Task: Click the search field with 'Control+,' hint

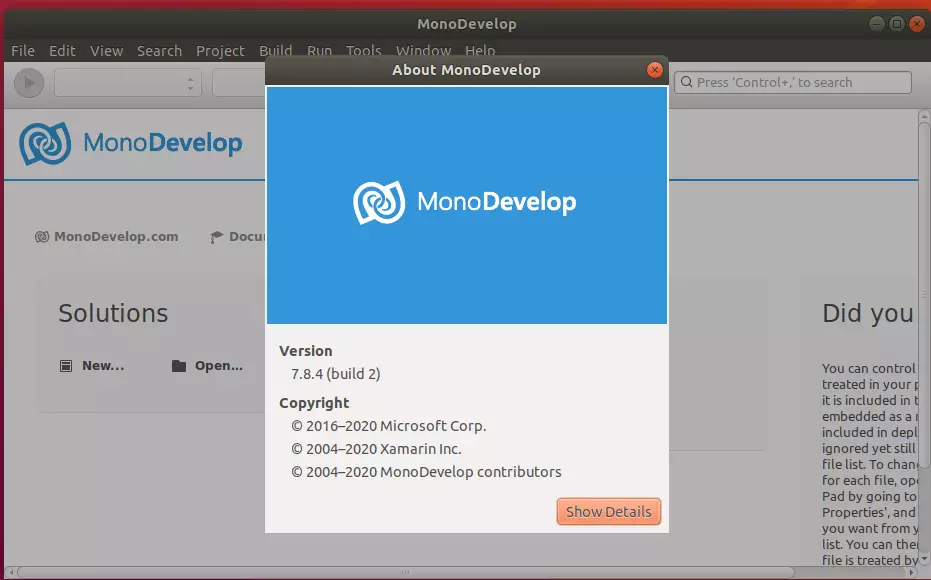Action: click(x=793, y=83)
